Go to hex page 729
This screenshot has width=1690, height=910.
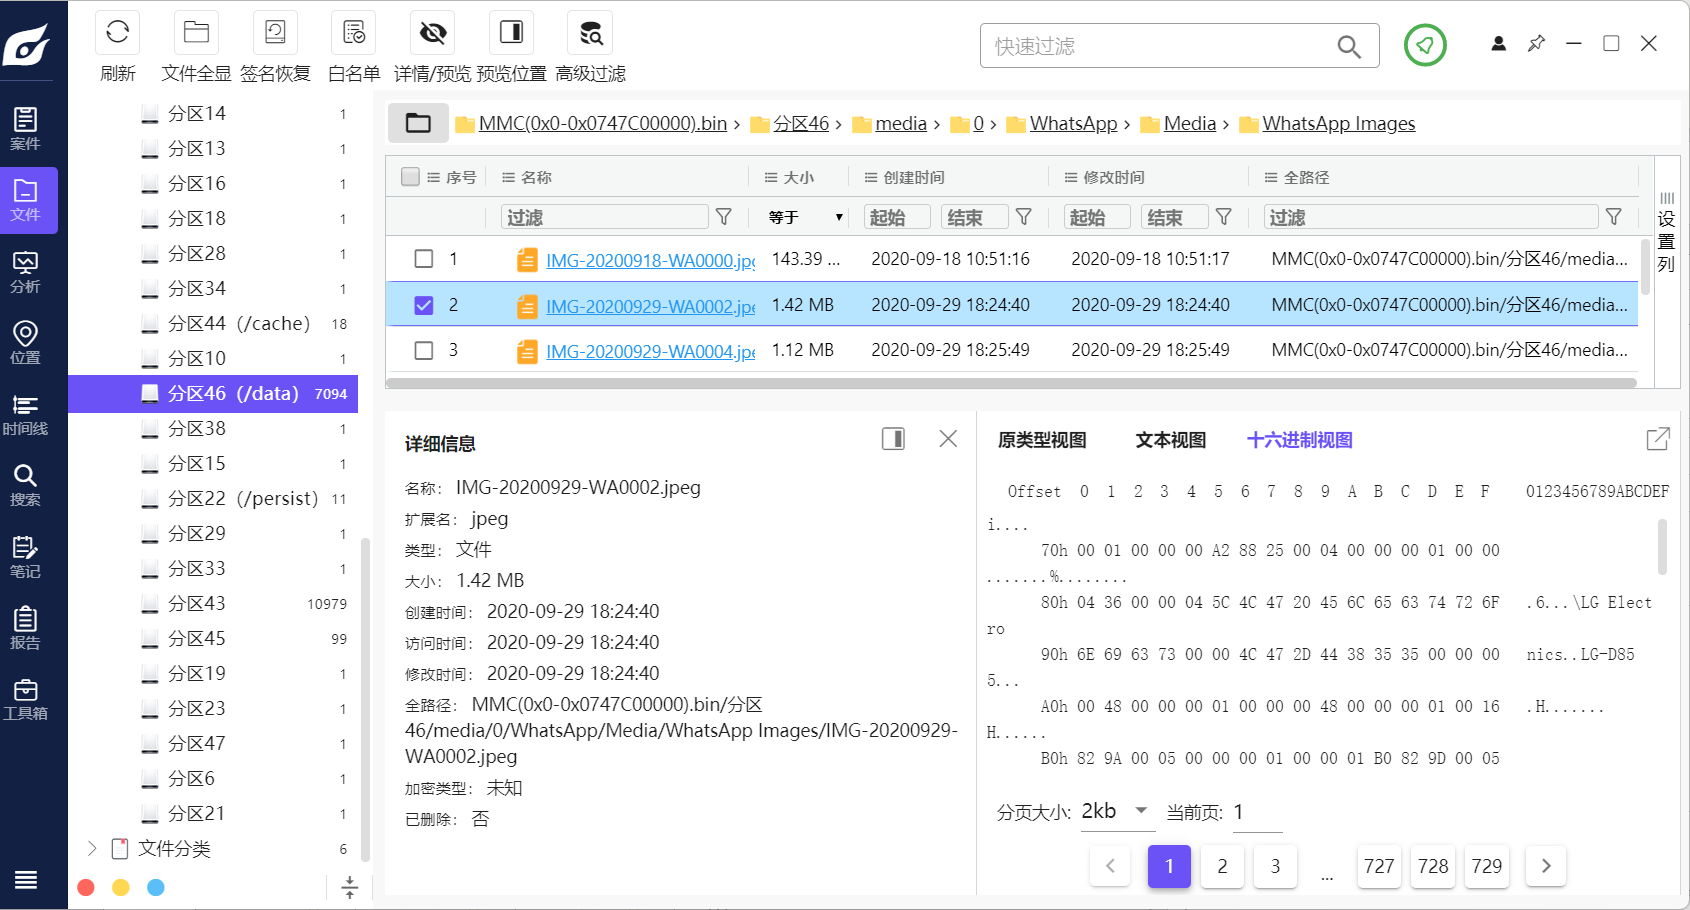[x=1486, y=866]
